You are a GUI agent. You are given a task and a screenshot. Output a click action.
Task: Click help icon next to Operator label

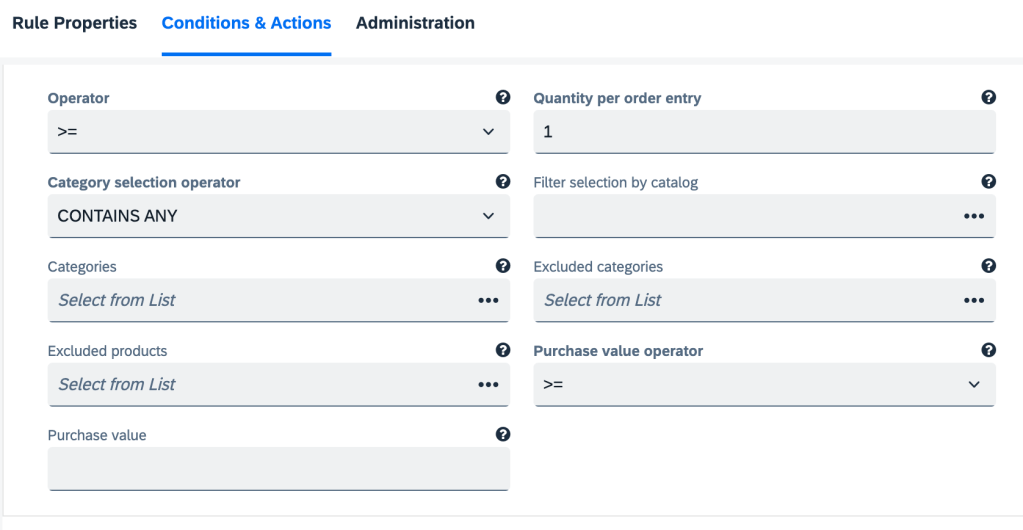[x=503, y=98]
